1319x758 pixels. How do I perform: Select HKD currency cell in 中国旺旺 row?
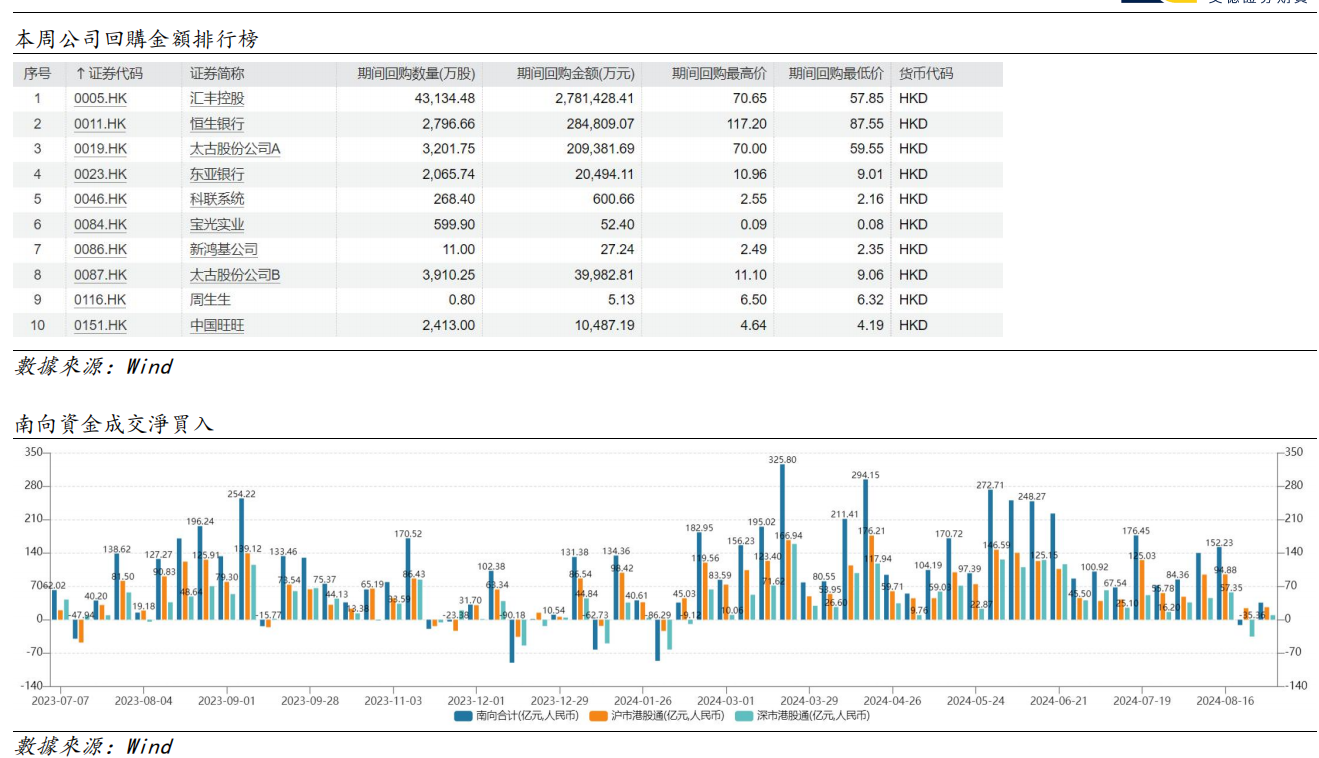(x=913, y=325)
